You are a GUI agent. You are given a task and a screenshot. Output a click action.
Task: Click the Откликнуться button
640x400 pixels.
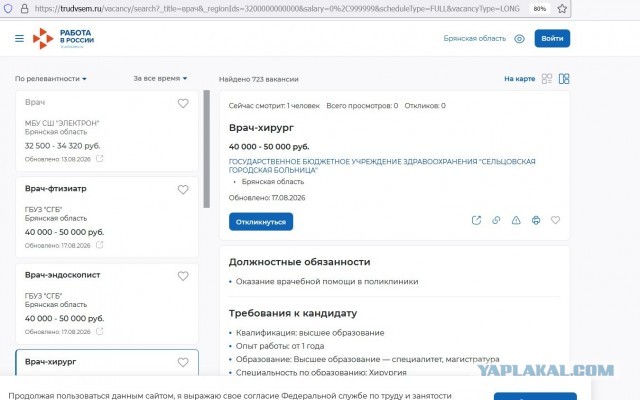pyautogui.click(x=261, y=222)
